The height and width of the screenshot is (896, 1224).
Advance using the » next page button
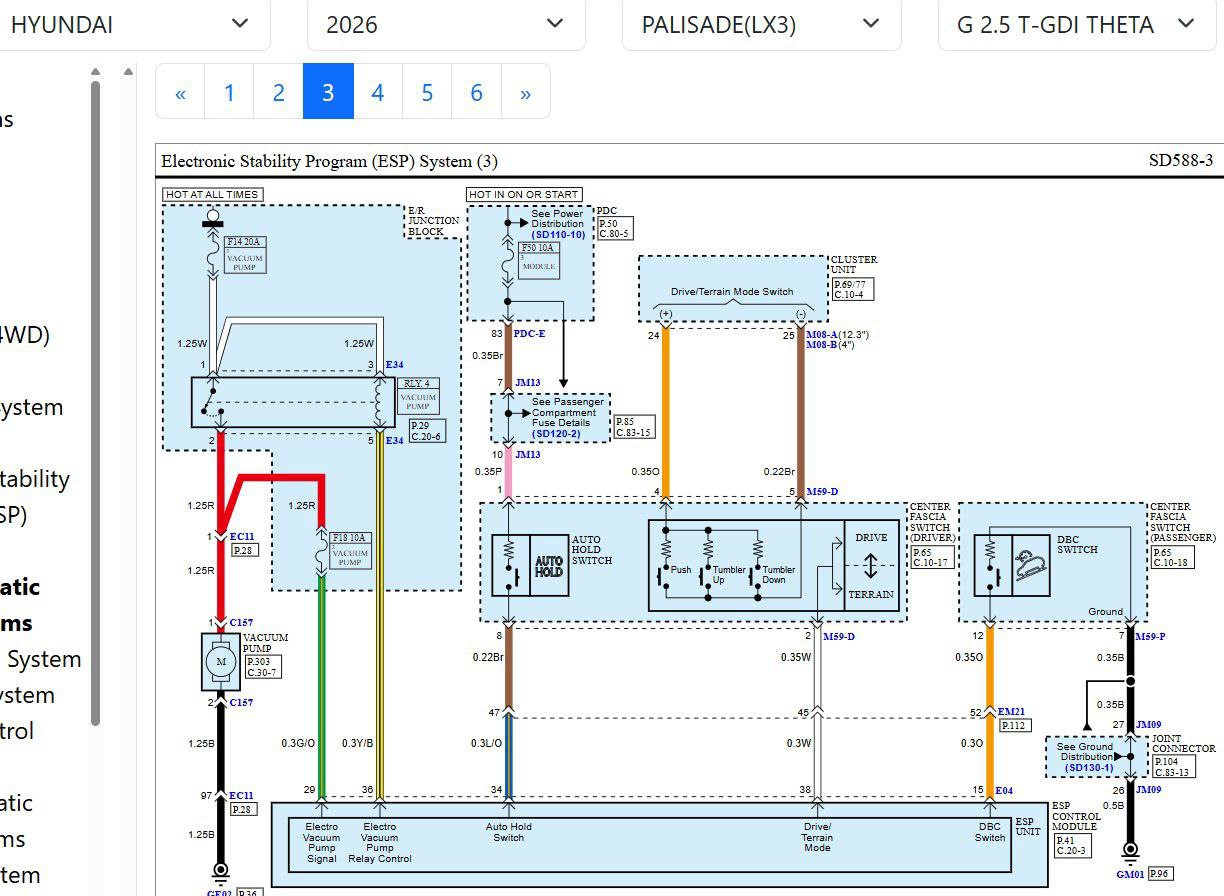[525, 92]
